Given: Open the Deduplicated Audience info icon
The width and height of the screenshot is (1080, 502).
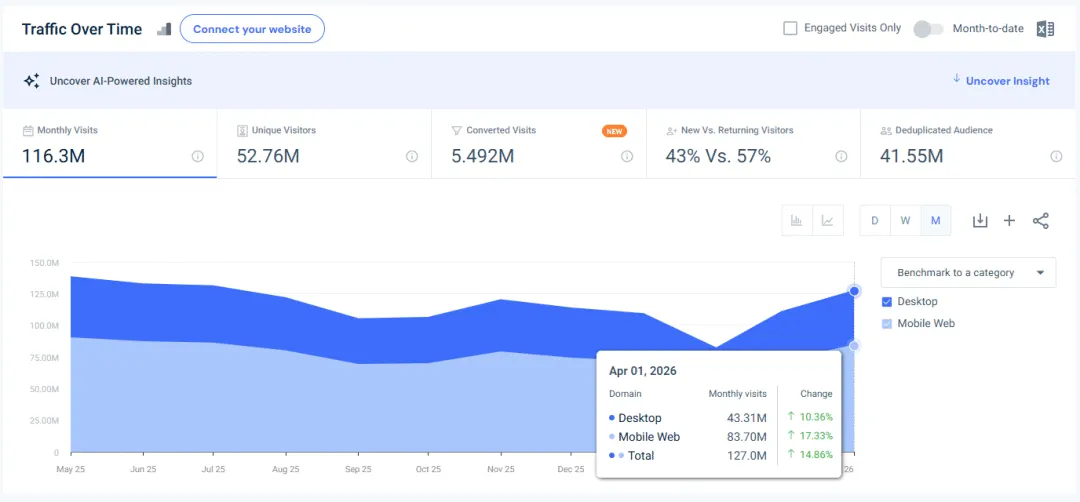Looking at the screenshot, I should pos(1056,156).
